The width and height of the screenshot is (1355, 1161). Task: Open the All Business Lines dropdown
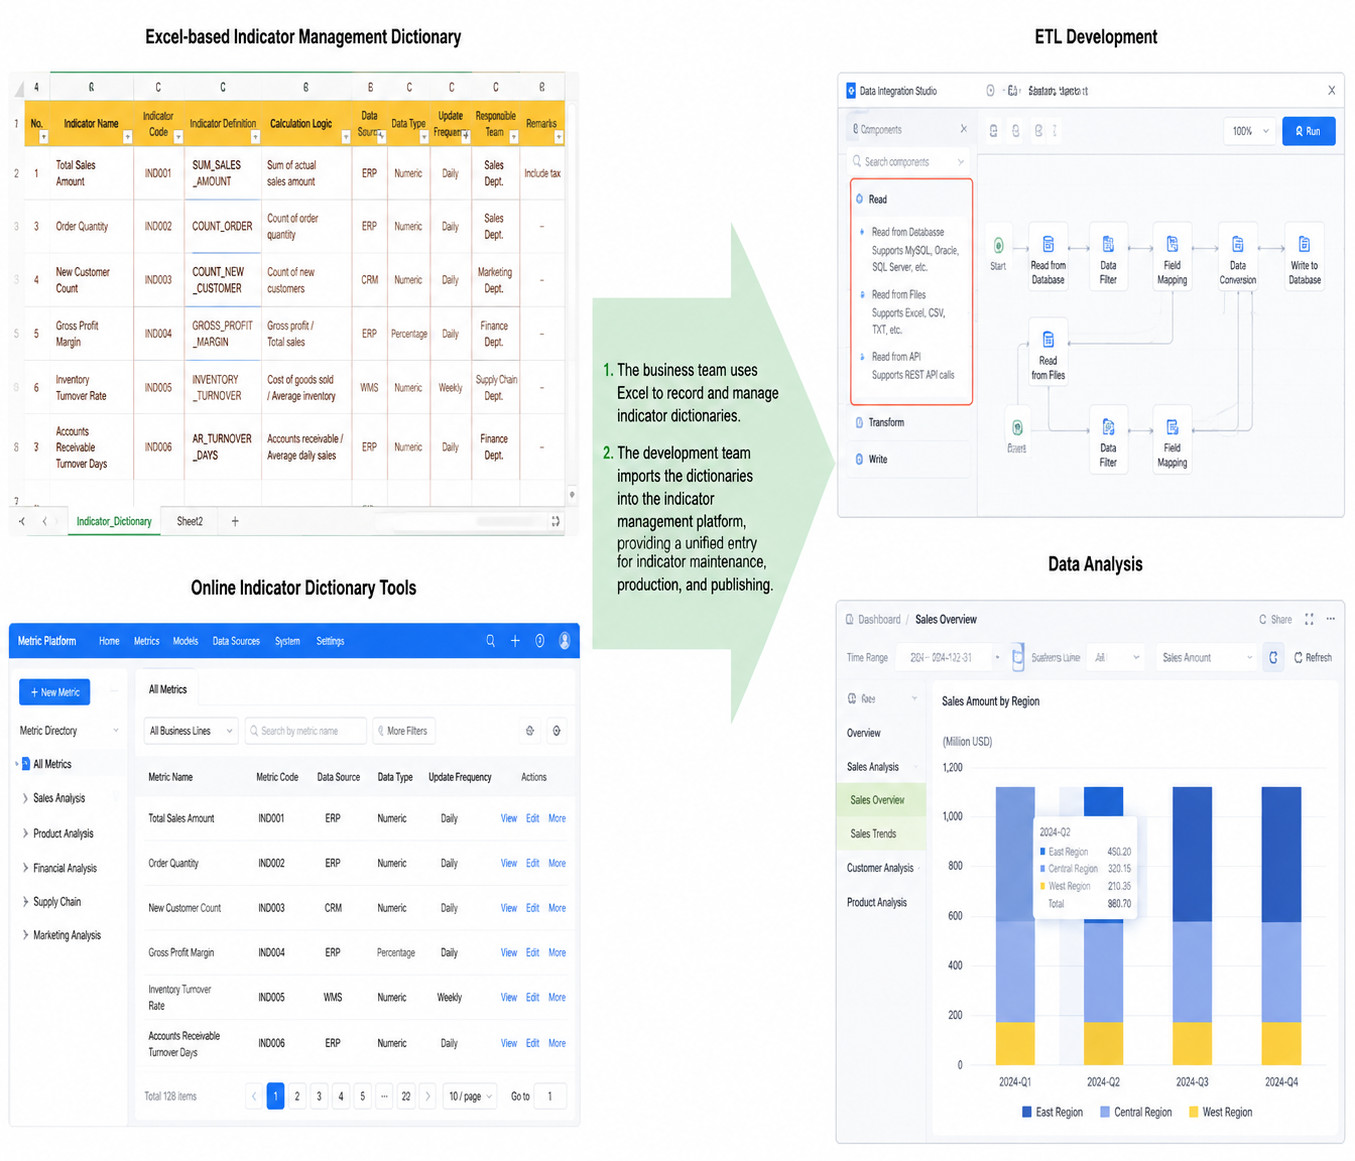[191, 731]
